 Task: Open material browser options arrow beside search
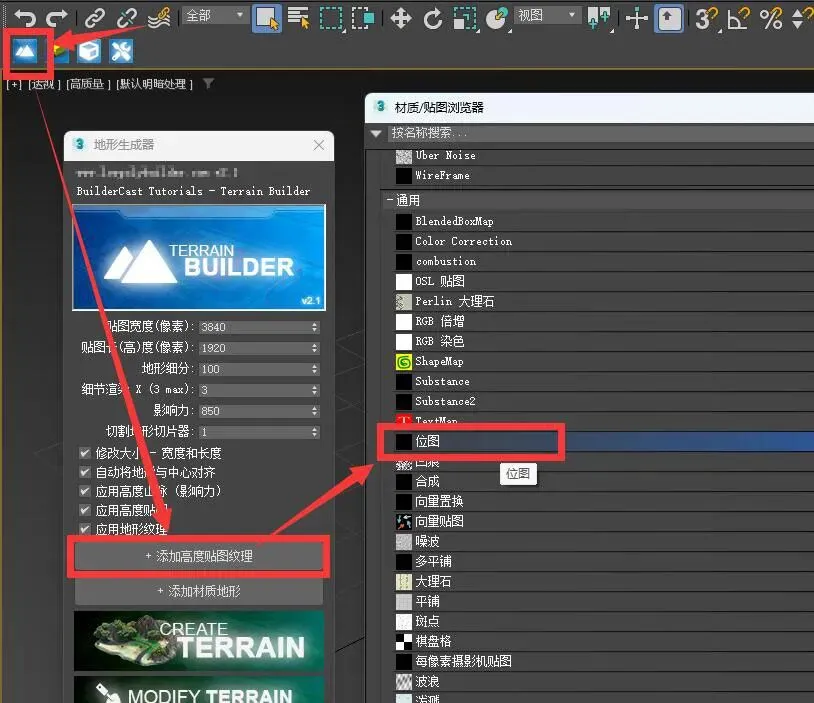(376, 133)
